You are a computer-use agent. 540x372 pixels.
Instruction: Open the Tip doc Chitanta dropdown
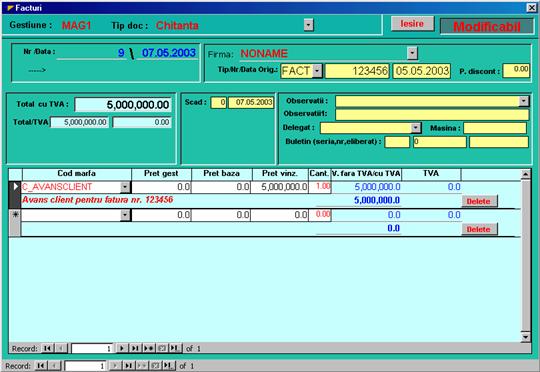point(309,25)
